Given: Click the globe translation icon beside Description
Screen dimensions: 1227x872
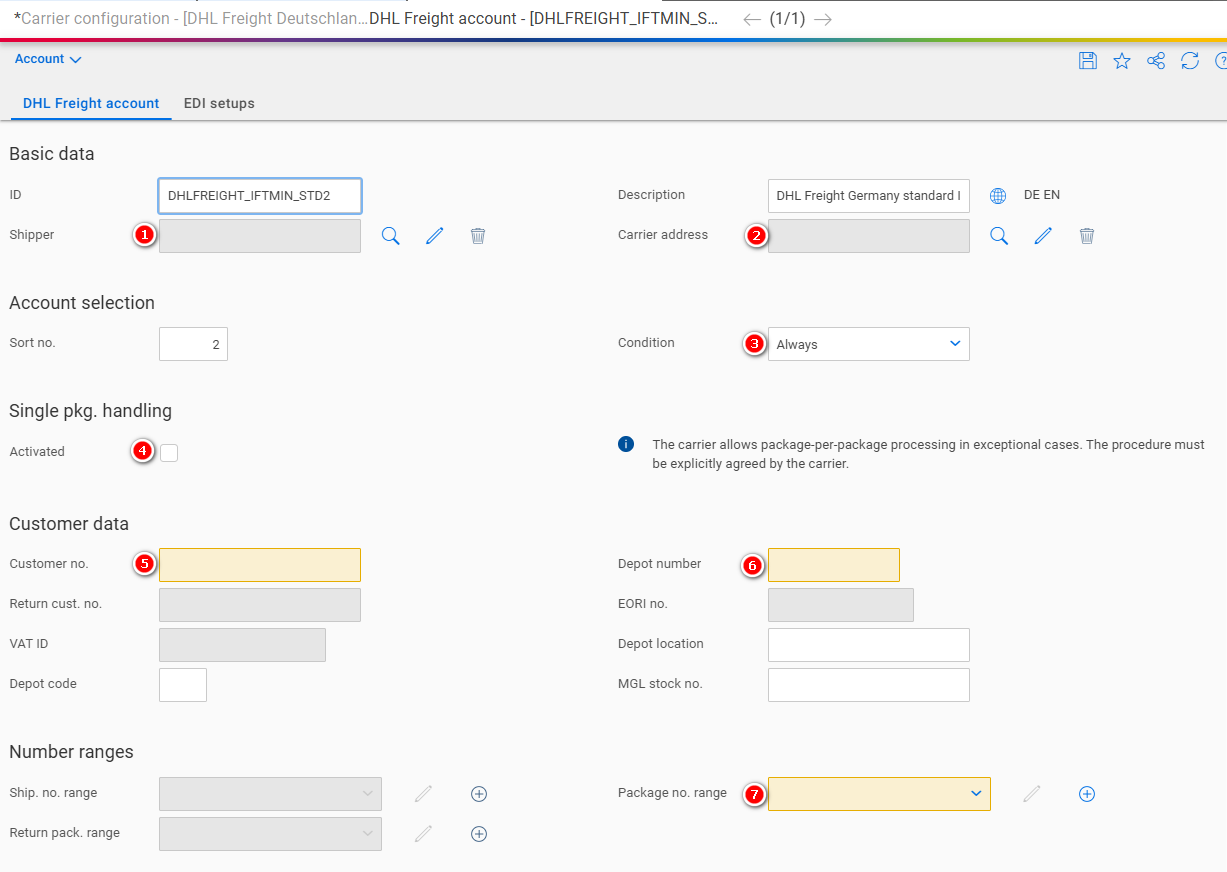Looking at the screenshot, I should [x=998, y=196].
